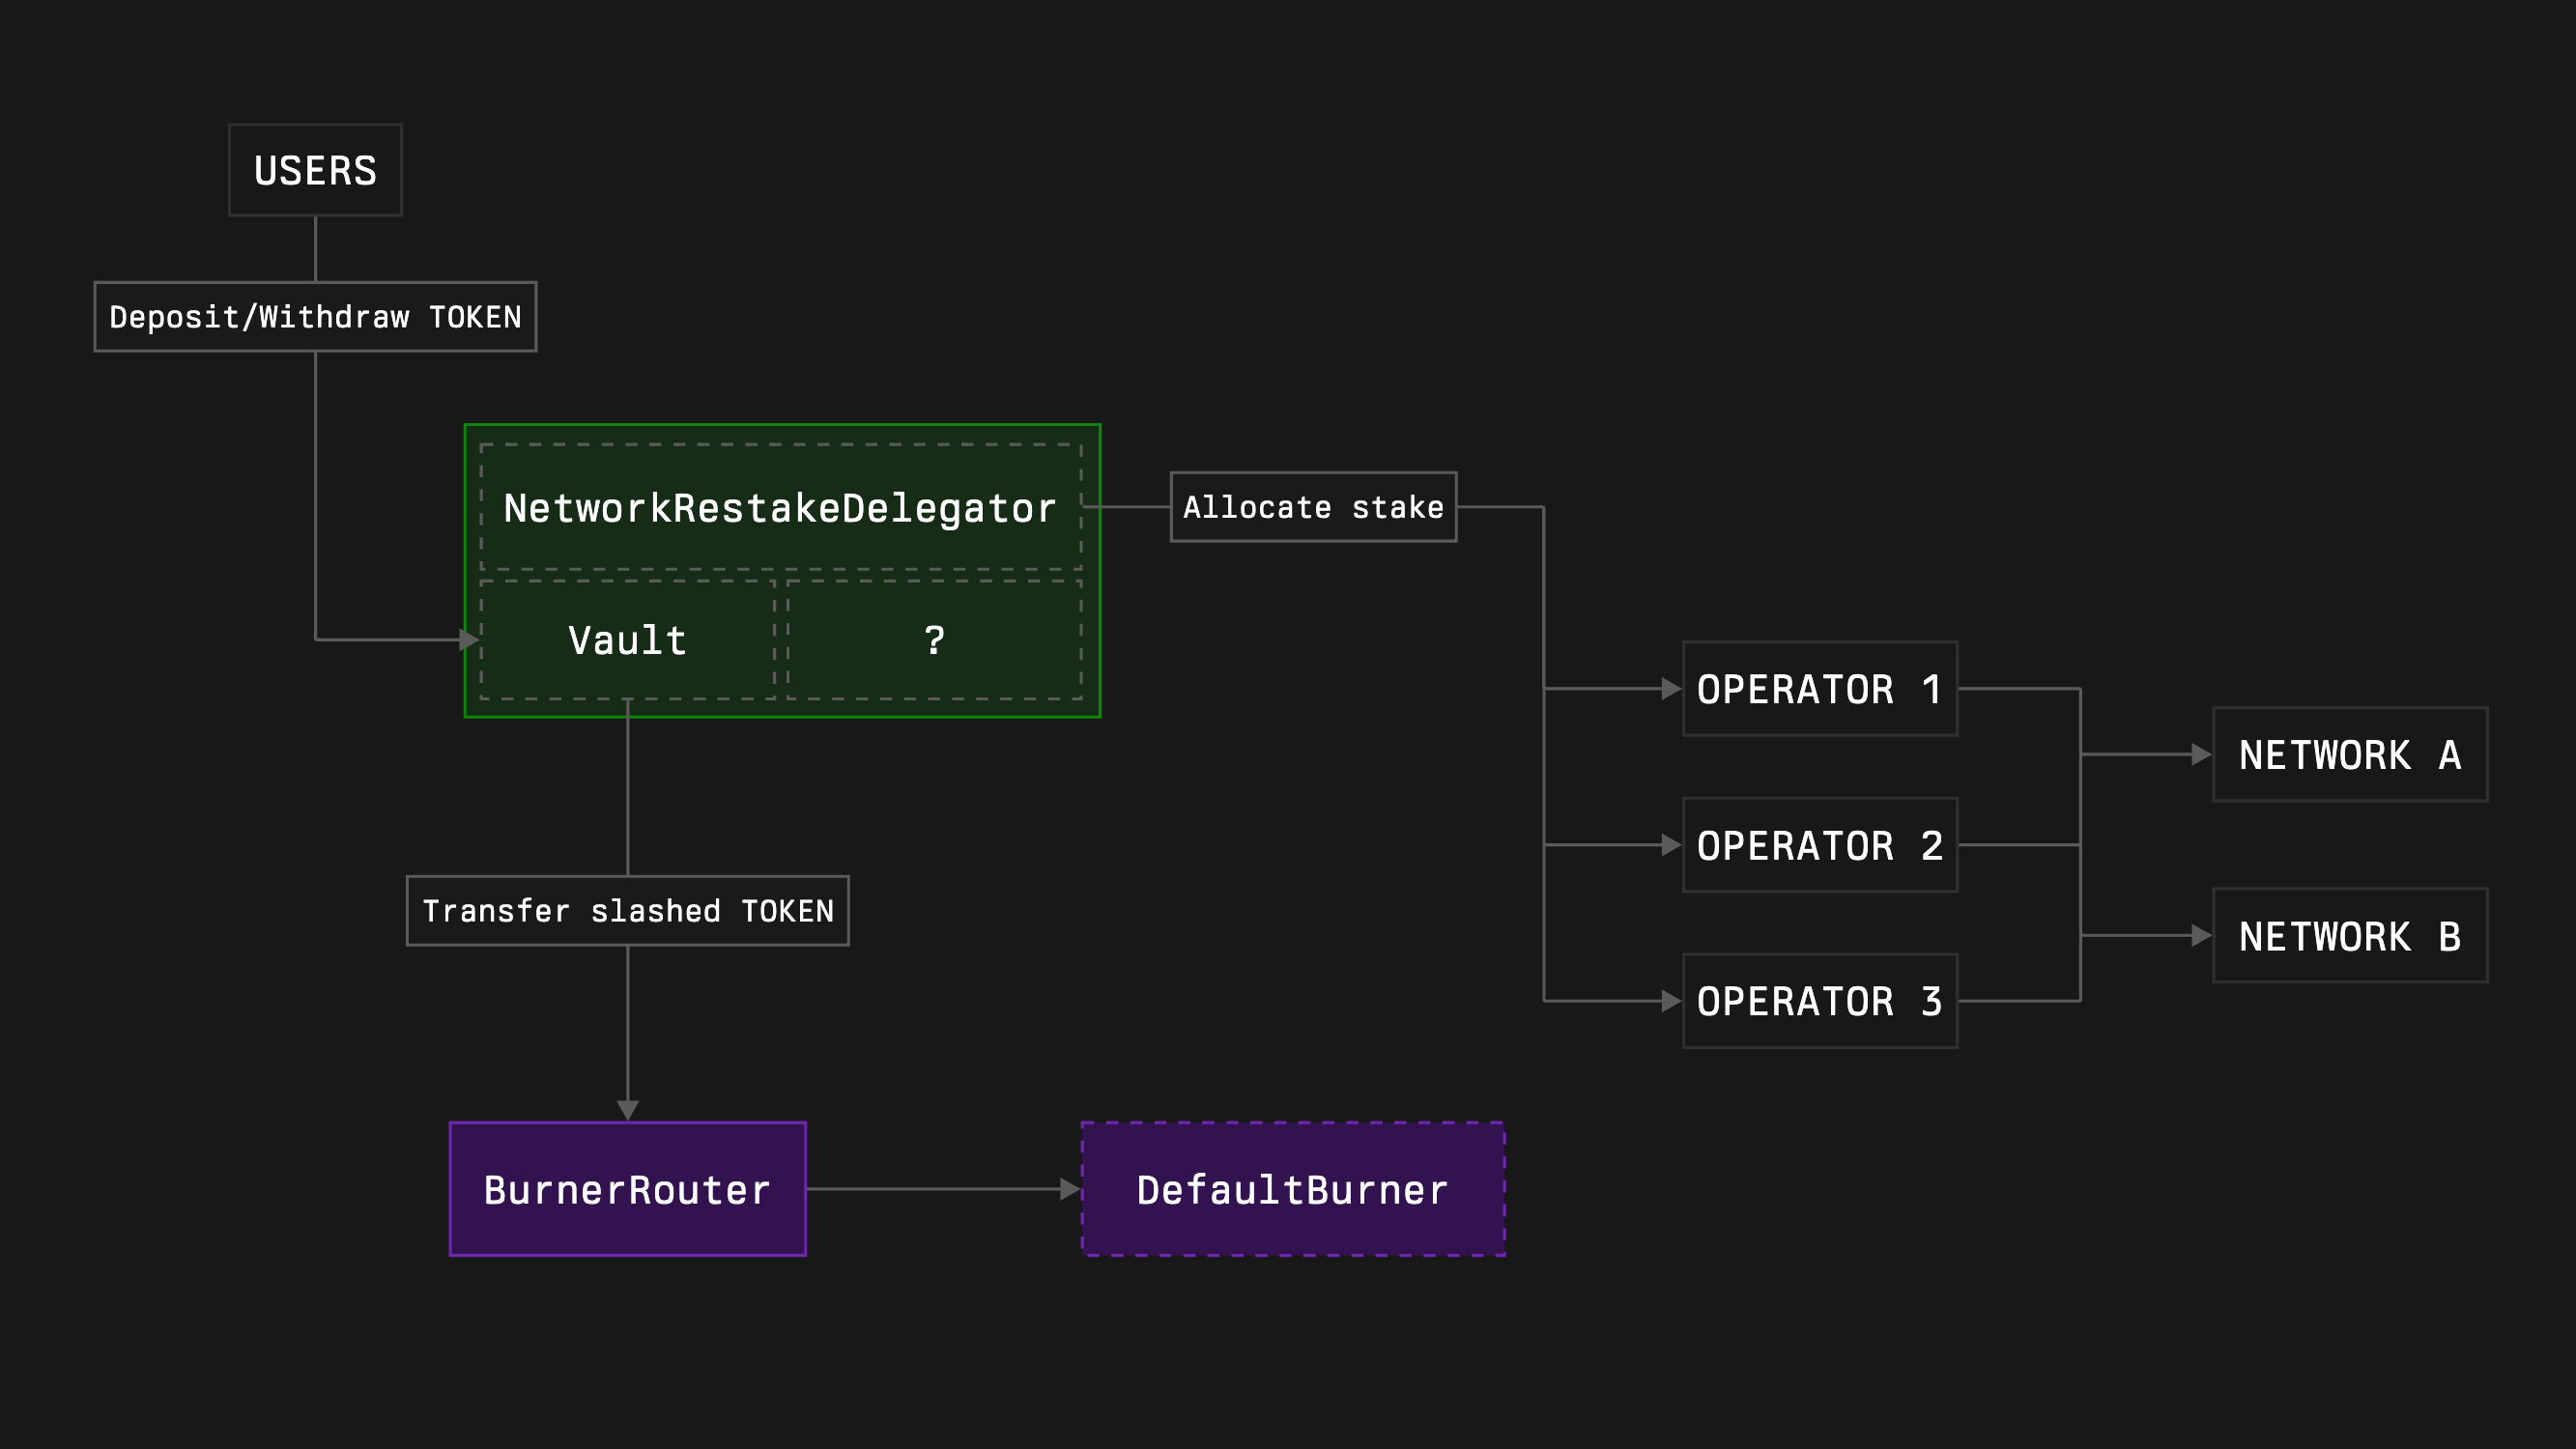Click the 'Transfer slashed TOKEN' label

627,910
